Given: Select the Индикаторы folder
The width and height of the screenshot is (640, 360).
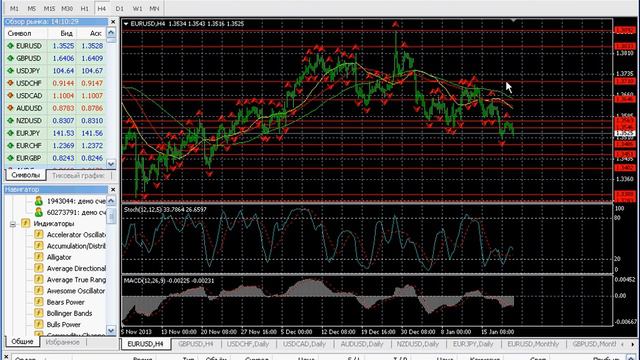Looking at the screenshot, I should (53, 224).
